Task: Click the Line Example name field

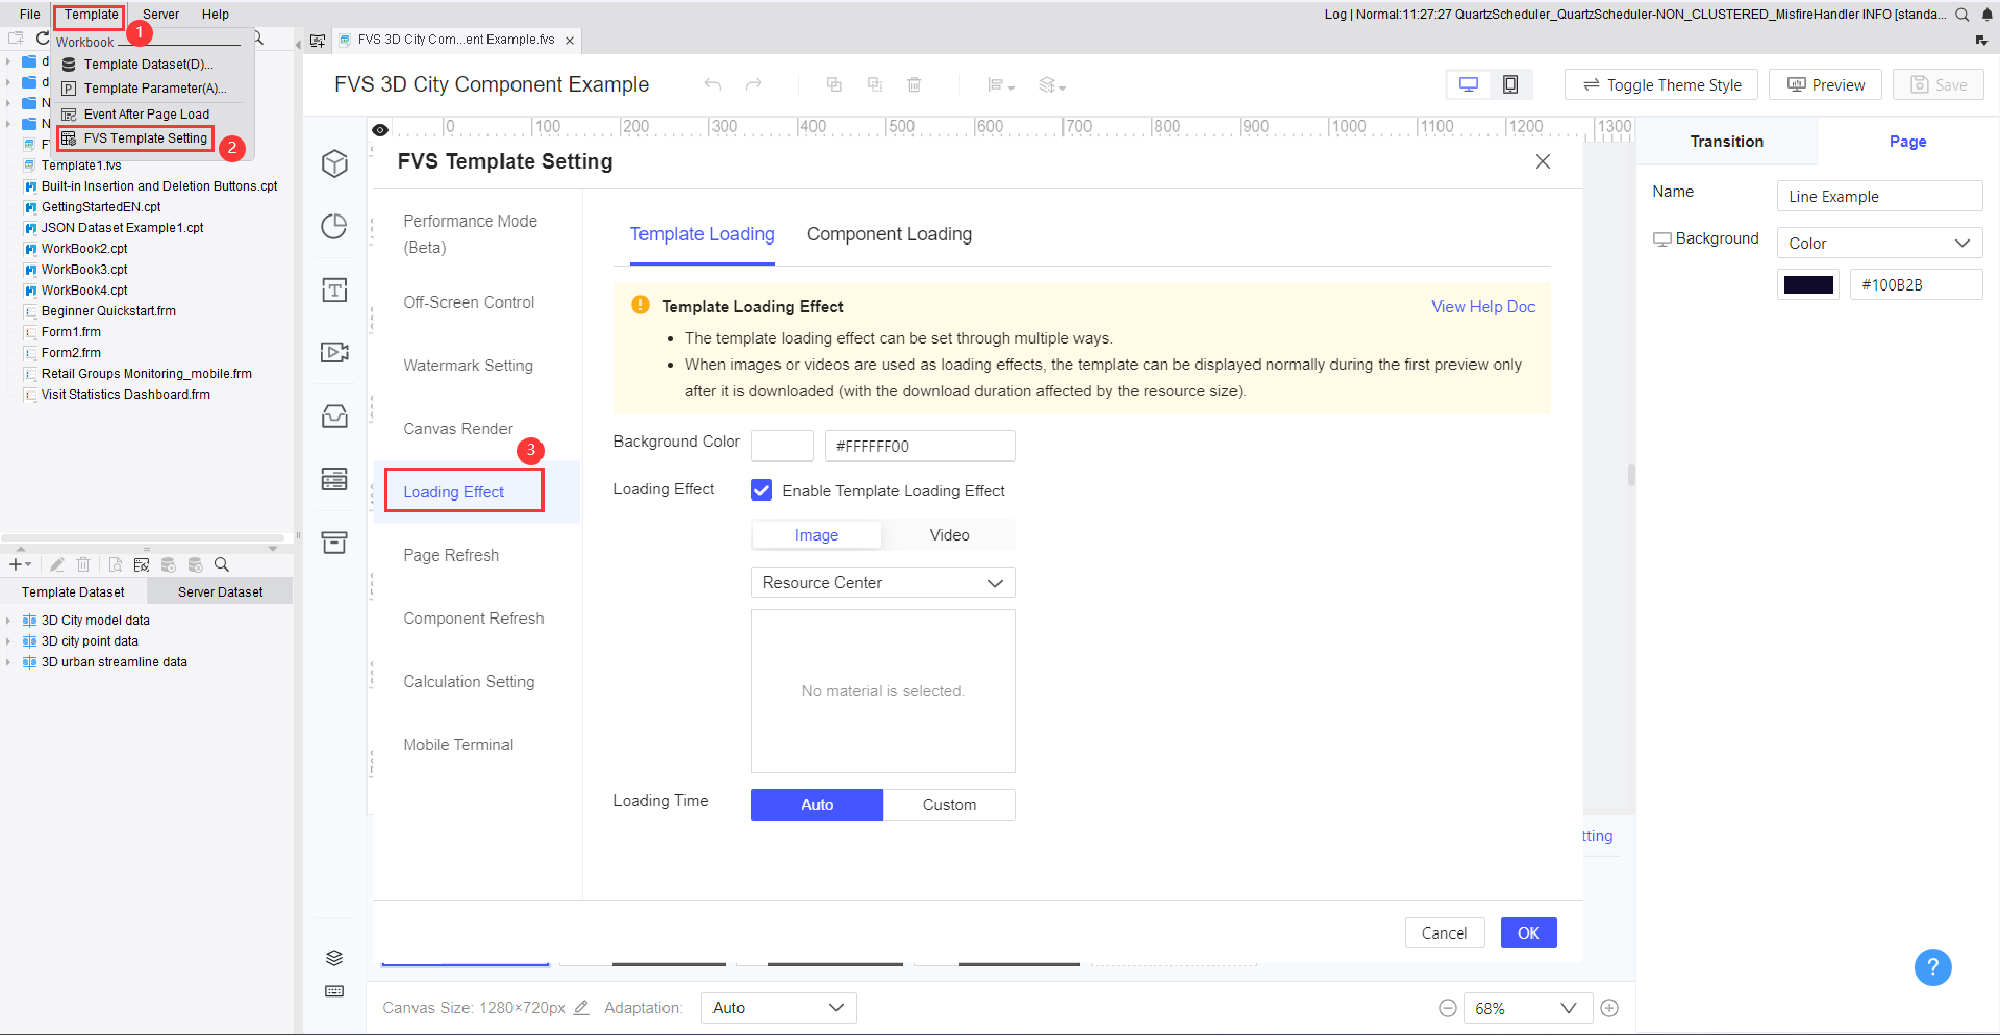Action: point(1878,197)
